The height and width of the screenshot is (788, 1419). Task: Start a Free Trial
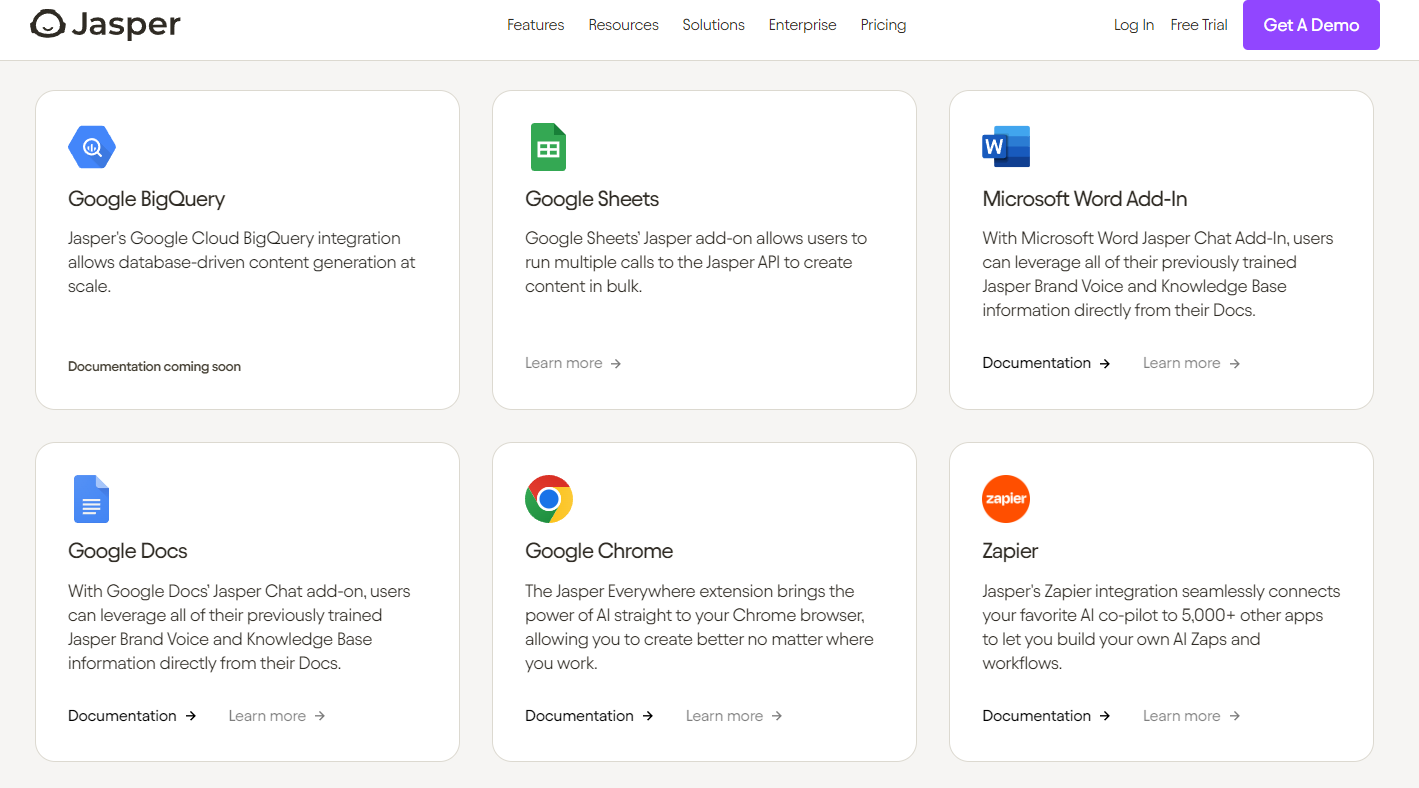pyautogui.click(x=1199, y=25)
